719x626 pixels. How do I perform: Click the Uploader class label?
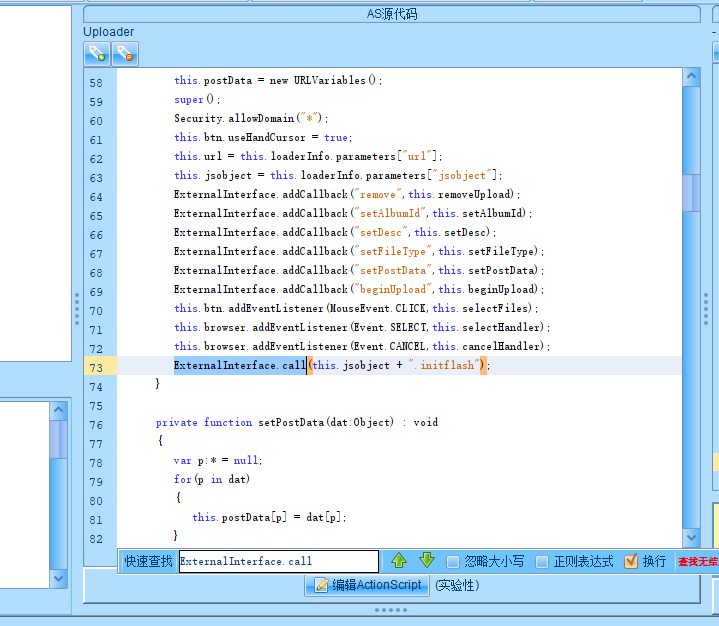click(109, 32)
